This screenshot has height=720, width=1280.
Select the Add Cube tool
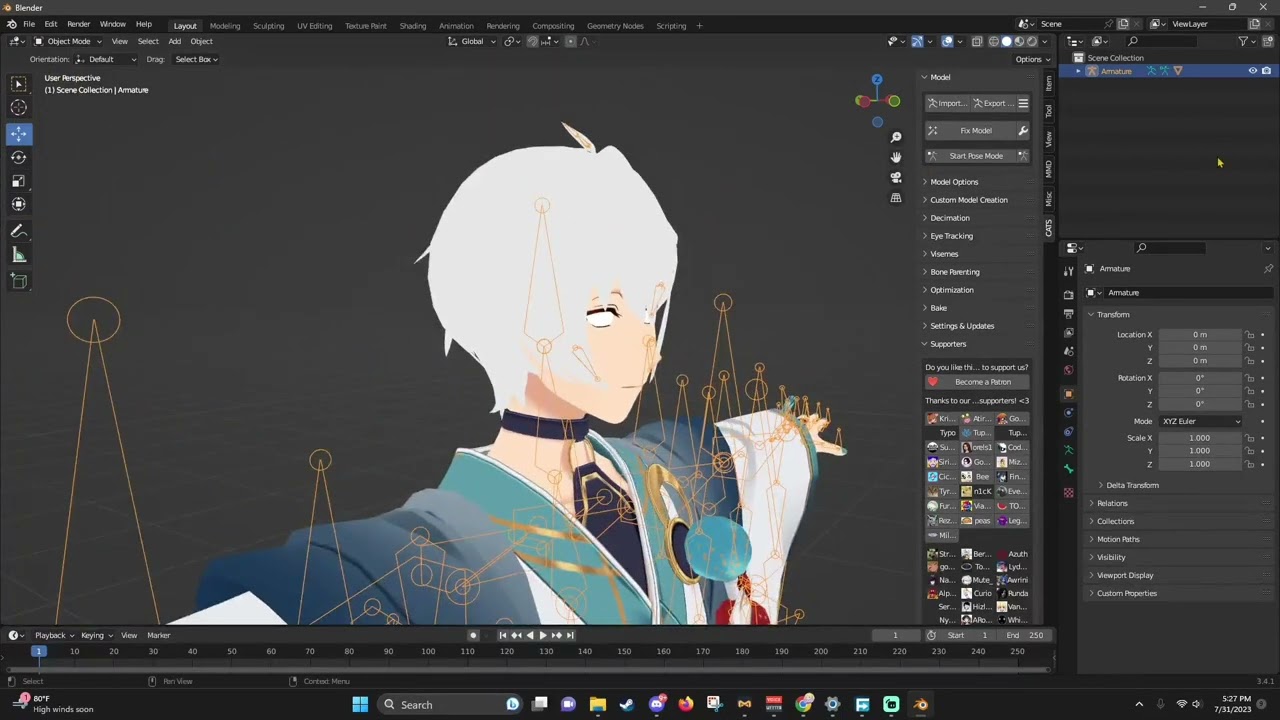click(19, 281)
